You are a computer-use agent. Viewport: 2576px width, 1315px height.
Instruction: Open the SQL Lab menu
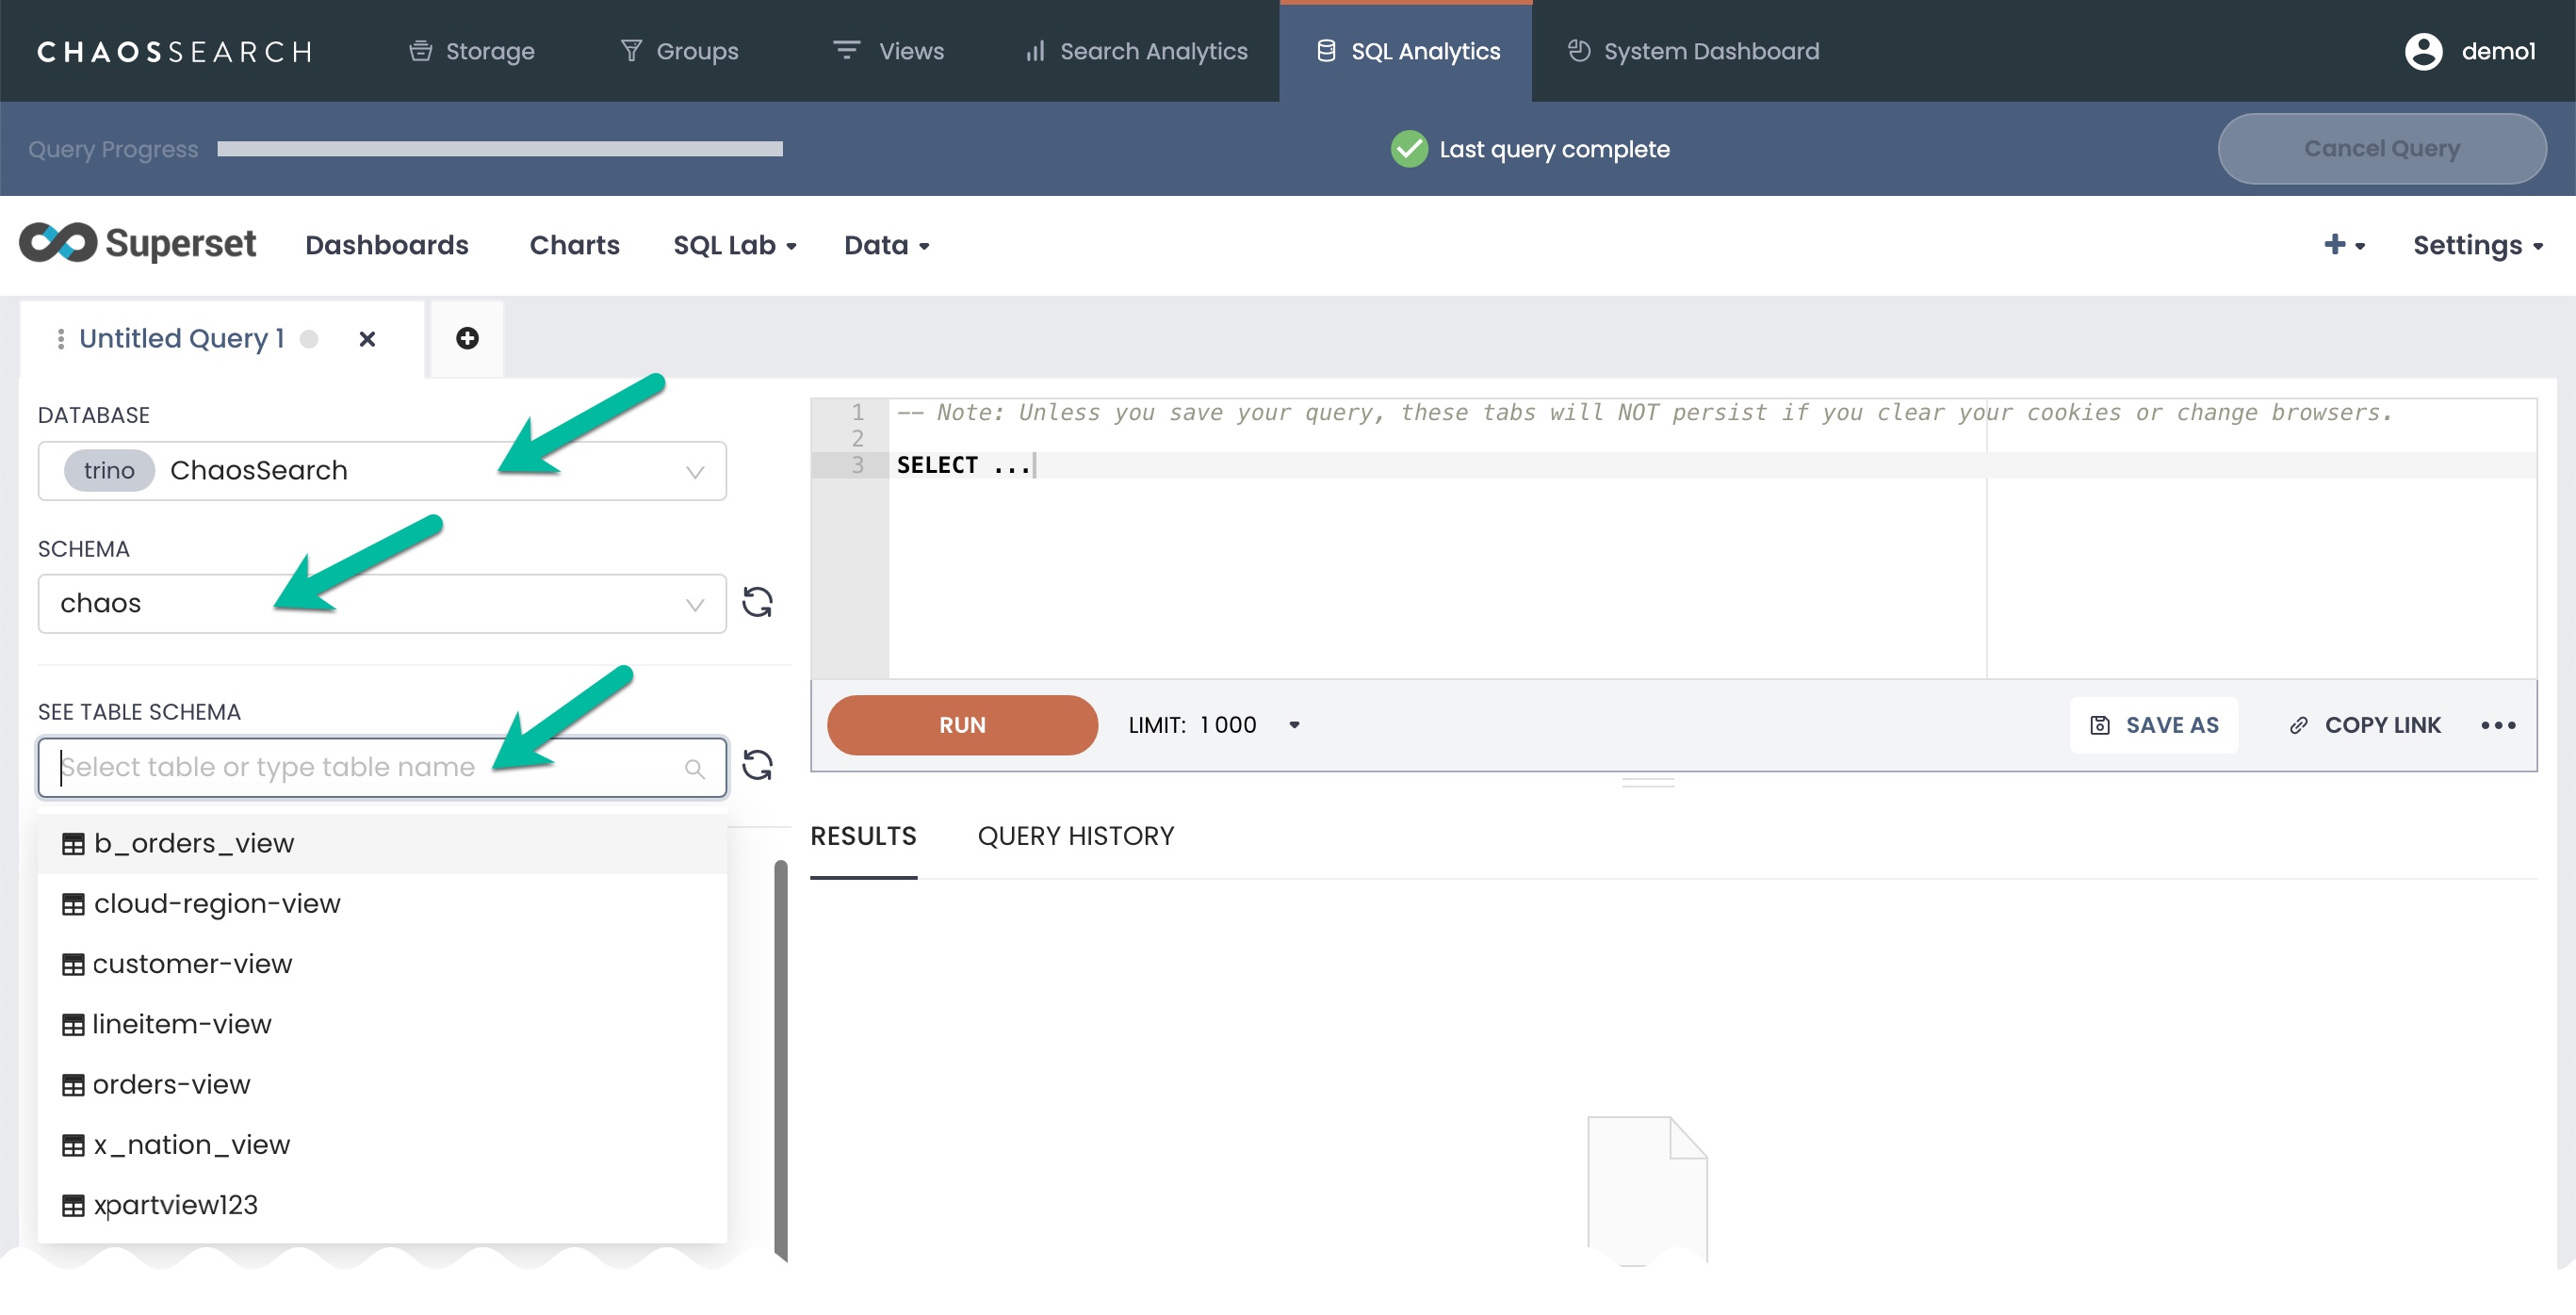(x=734, y=245)
